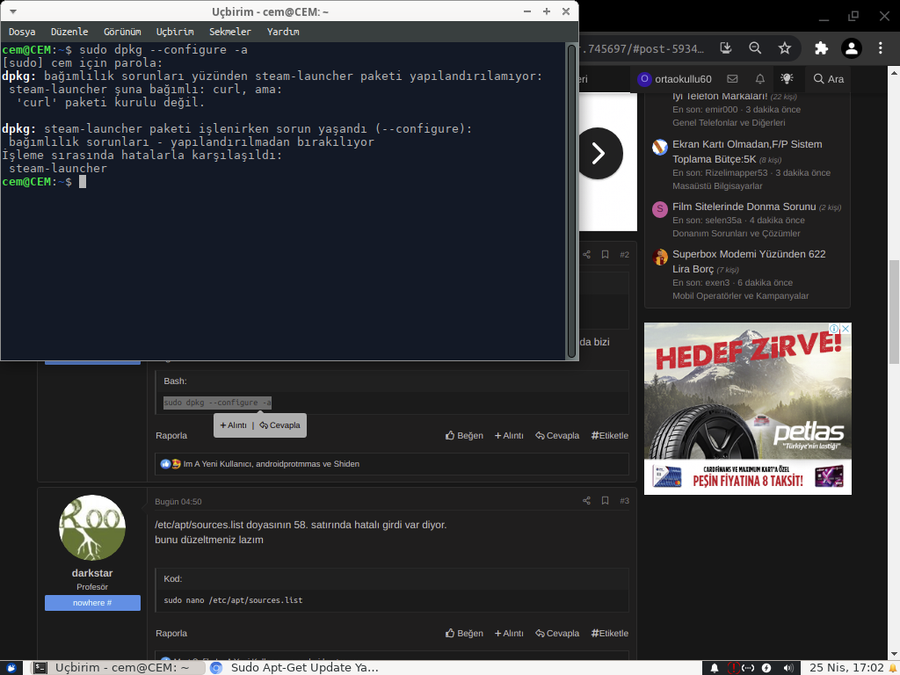
Task: Click the install app icon in address bar
Action: (x=726, y=48)
